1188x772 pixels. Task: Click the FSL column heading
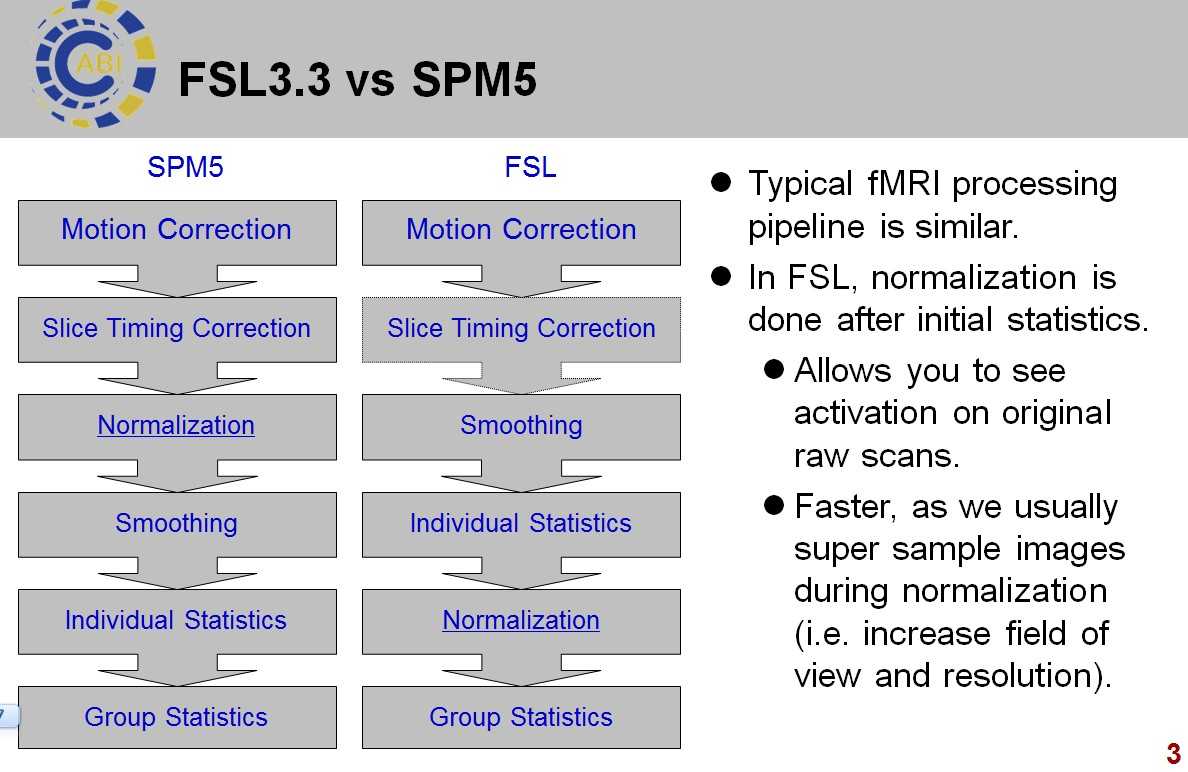(530, 167)
